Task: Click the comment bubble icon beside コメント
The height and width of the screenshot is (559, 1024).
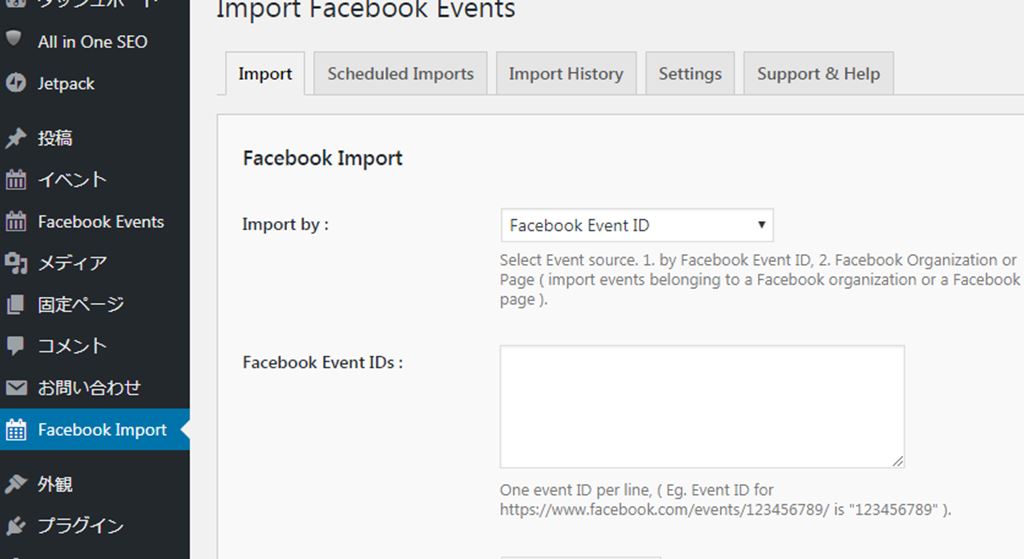Action: pyautogui.click(x=15, y=346)
